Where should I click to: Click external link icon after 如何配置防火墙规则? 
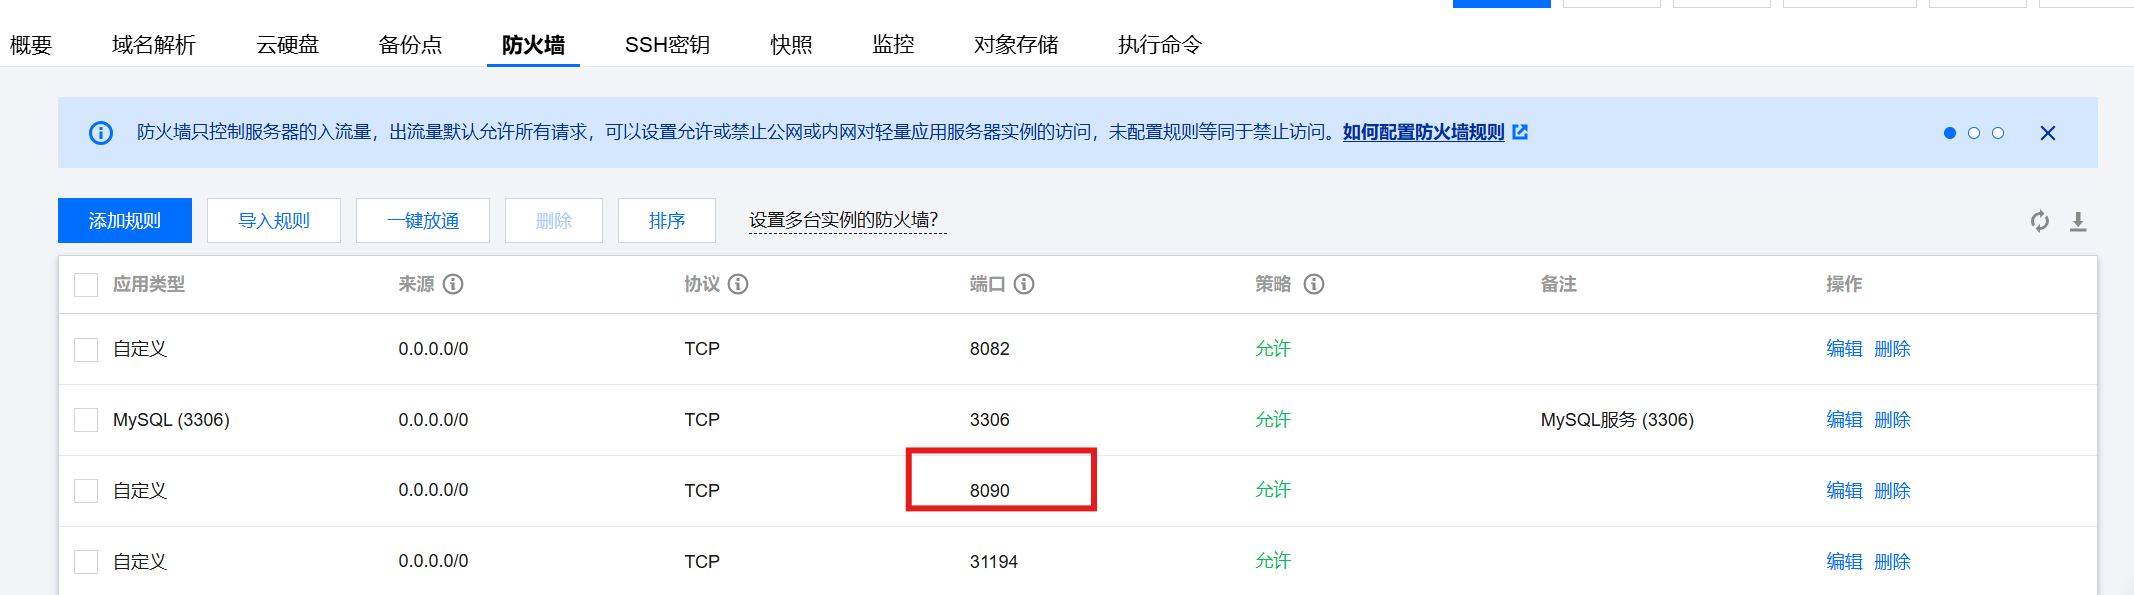pos(1520,132)
